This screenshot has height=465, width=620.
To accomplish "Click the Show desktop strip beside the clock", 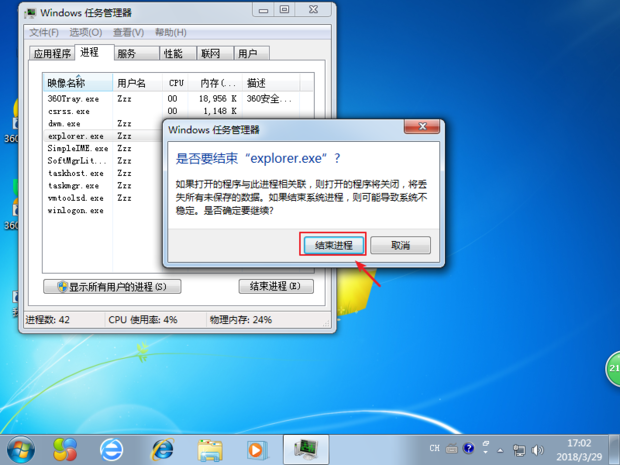I will 614,450.
